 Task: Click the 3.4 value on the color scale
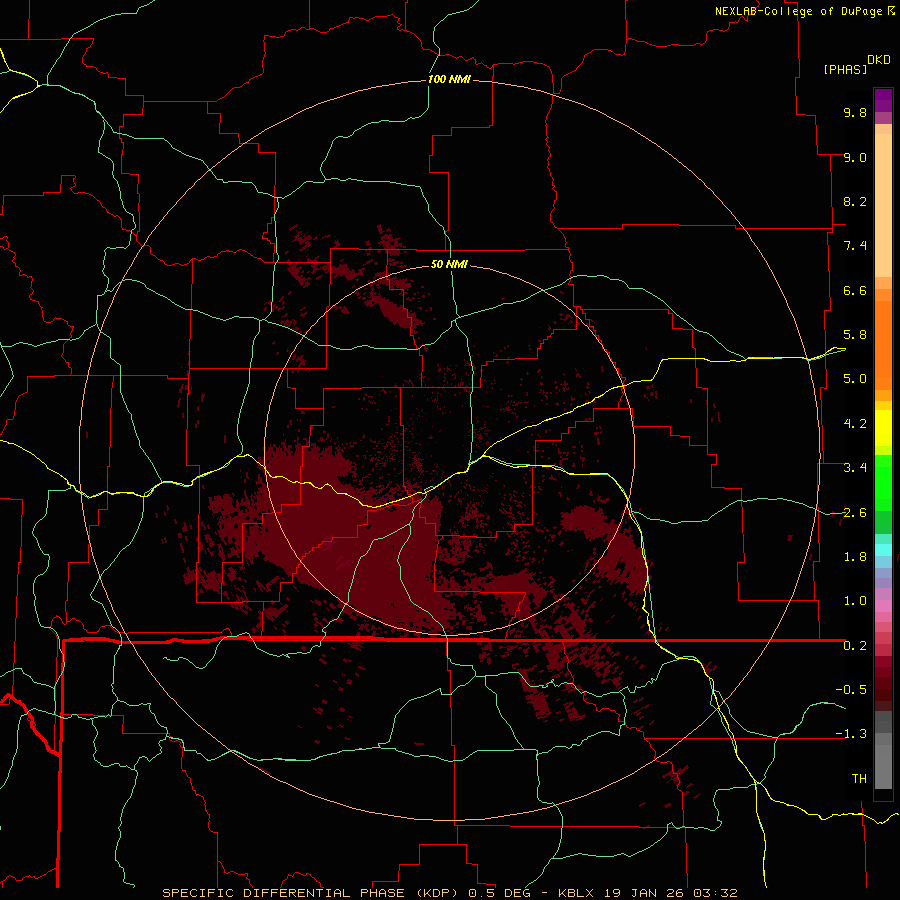(855, 468)
